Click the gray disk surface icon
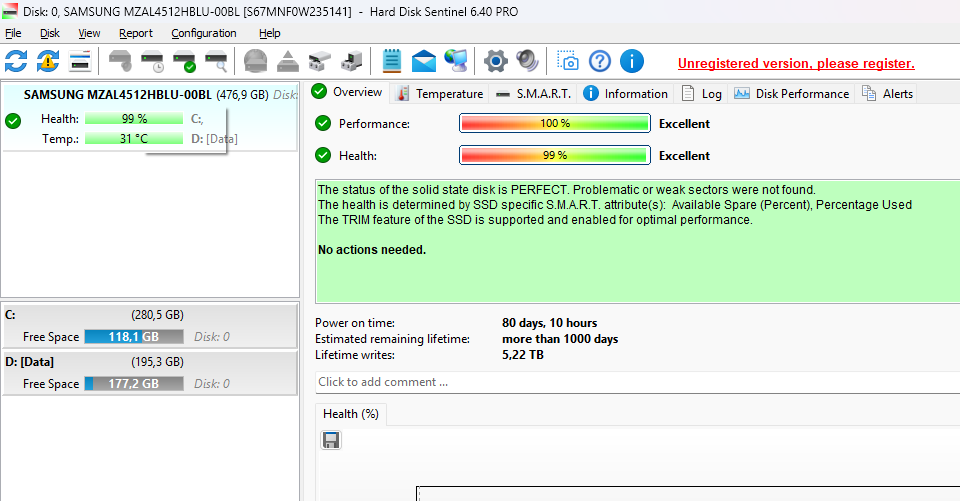The image size is (960, 501). [255, 61]
